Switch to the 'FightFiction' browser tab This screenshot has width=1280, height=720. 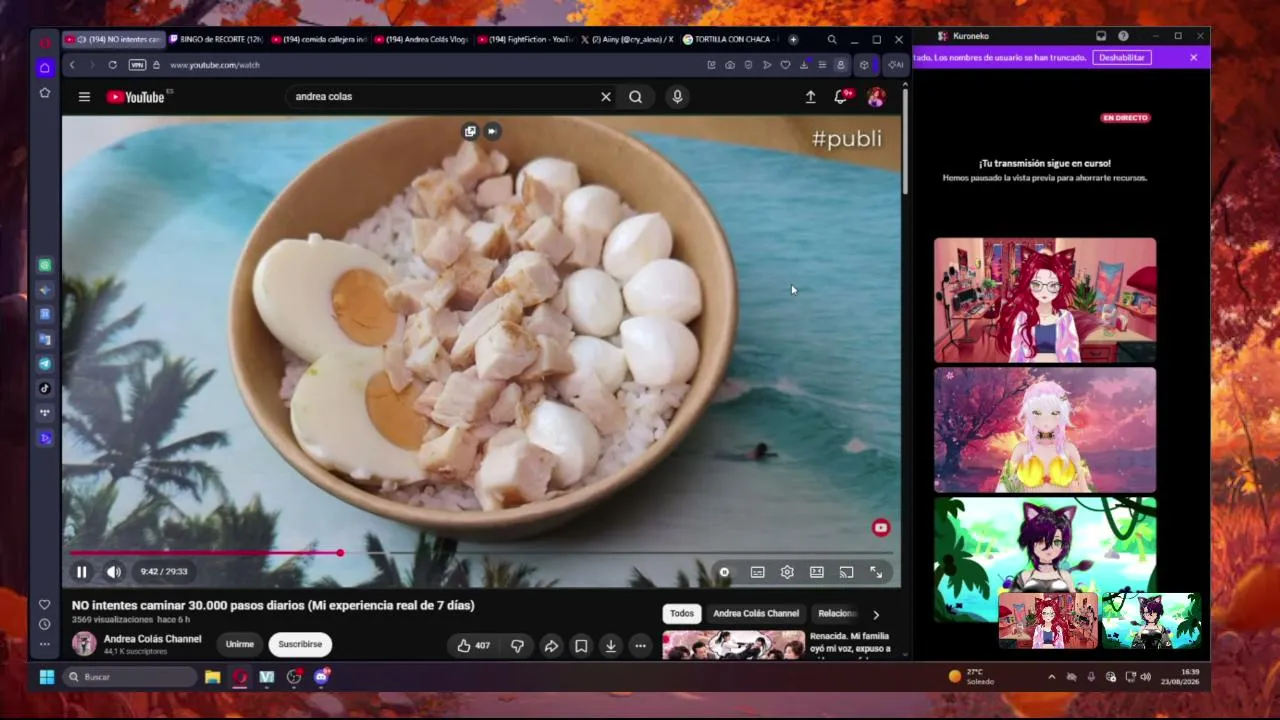[x=525, y=40]
